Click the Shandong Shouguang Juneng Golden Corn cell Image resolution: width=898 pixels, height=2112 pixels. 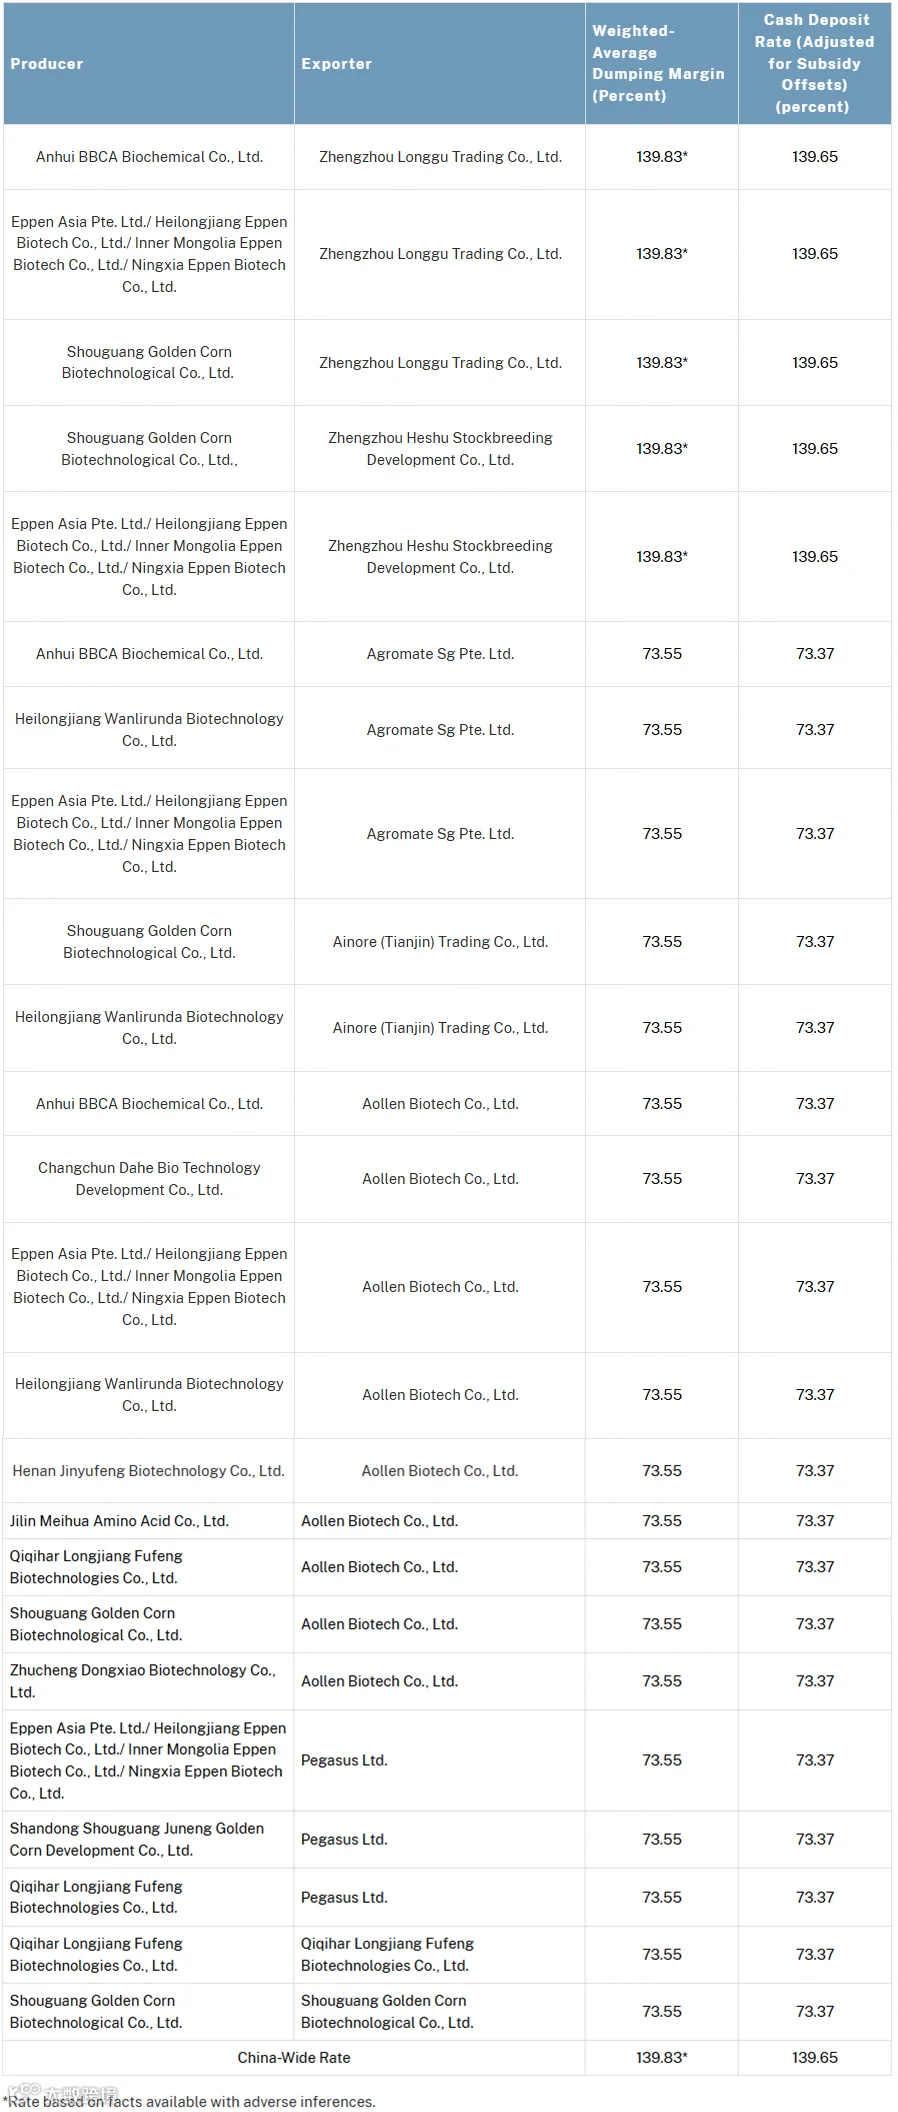(148, 1839)
